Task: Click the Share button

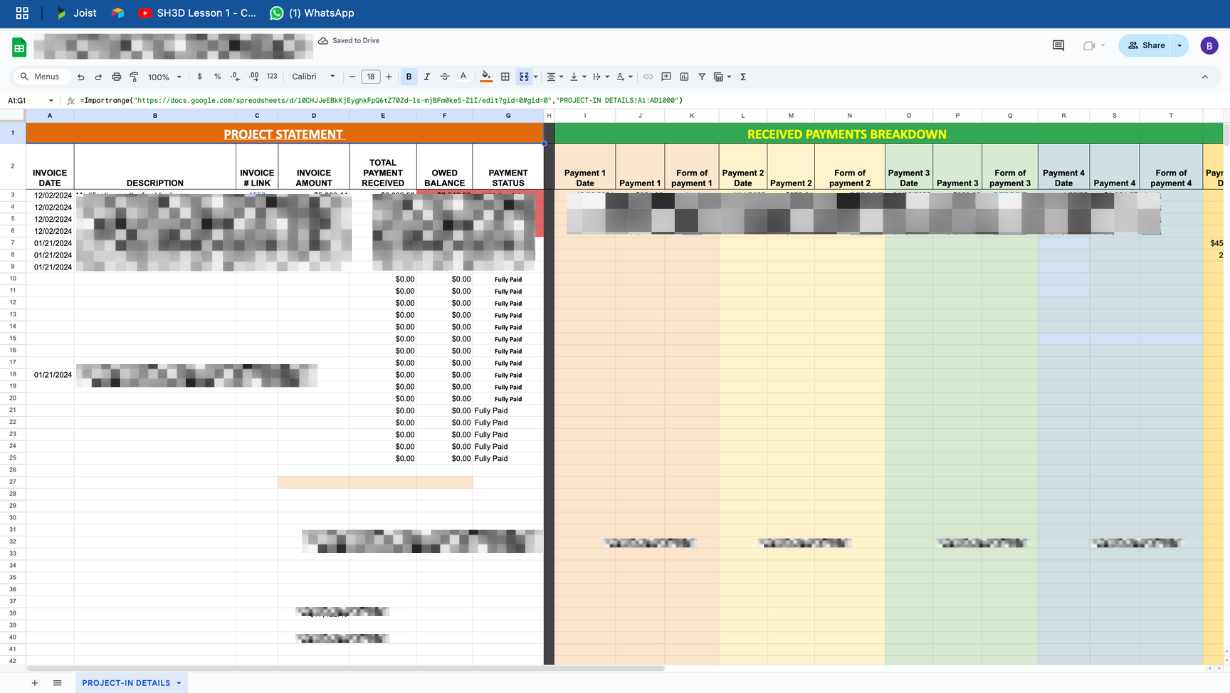Action: pos(1146,46)
